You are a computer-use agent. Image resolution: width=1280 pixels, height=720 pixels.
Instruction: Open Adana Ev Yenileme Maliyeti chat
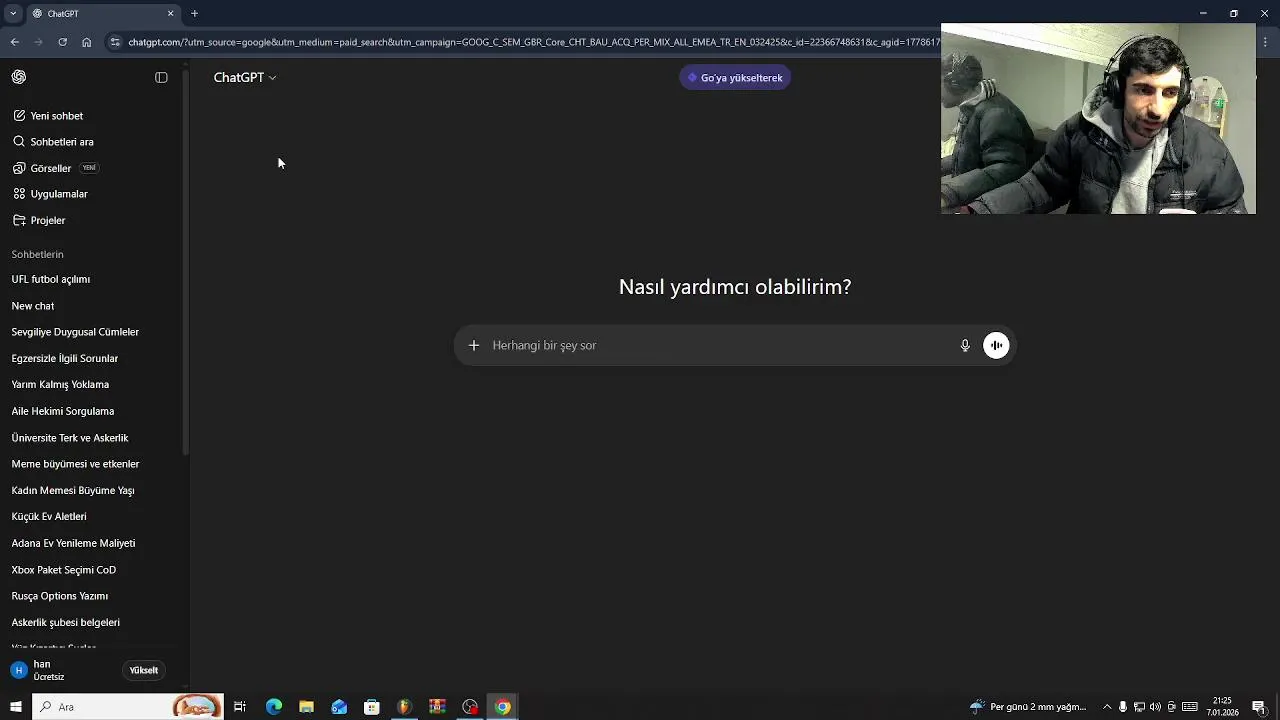(73, 543)
